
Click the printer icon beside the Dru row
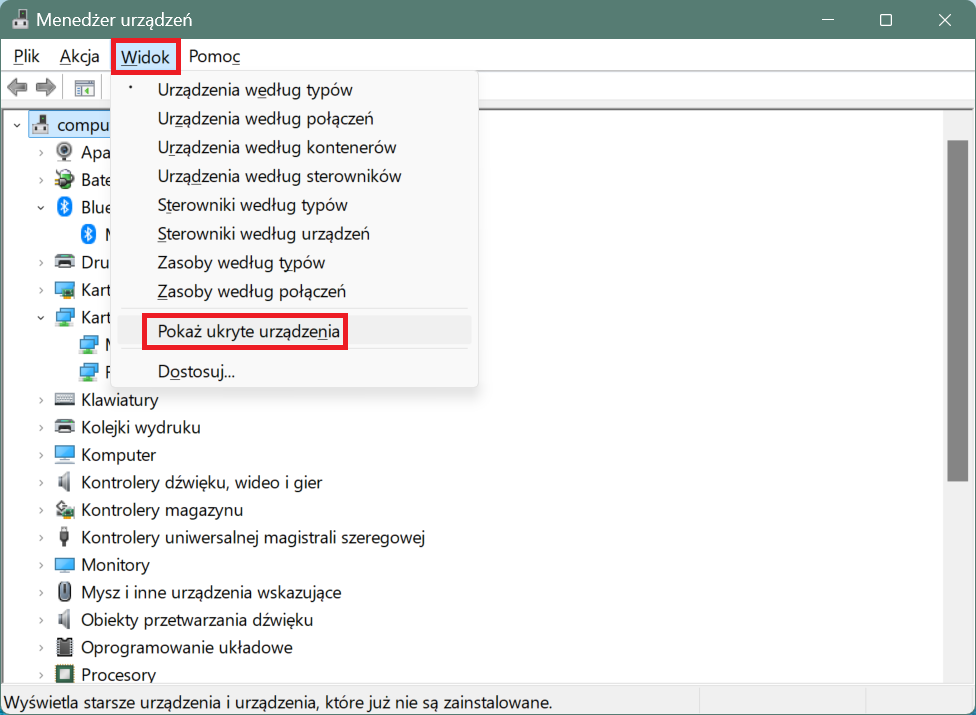[64, 262]
